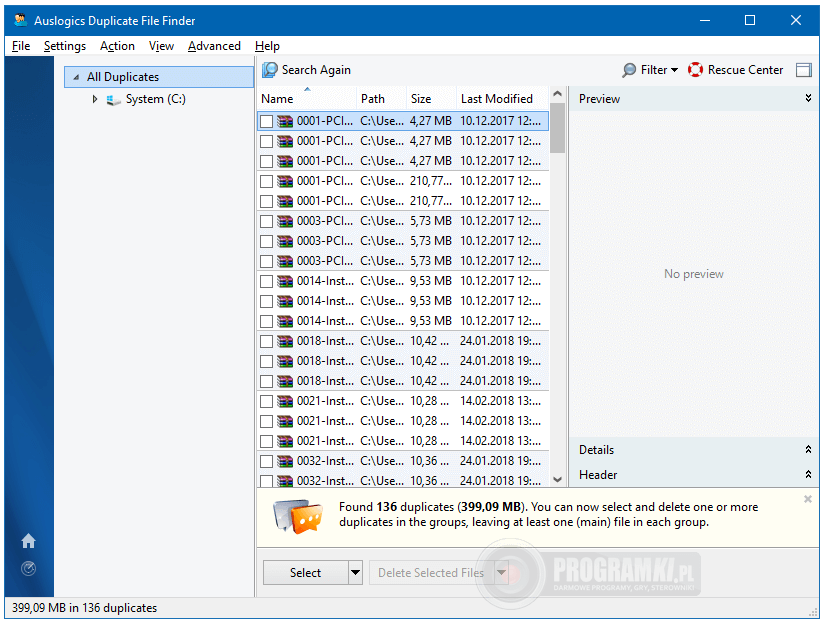Open the View menu
Screen dimensions: 827x624
tap(161, 46)
